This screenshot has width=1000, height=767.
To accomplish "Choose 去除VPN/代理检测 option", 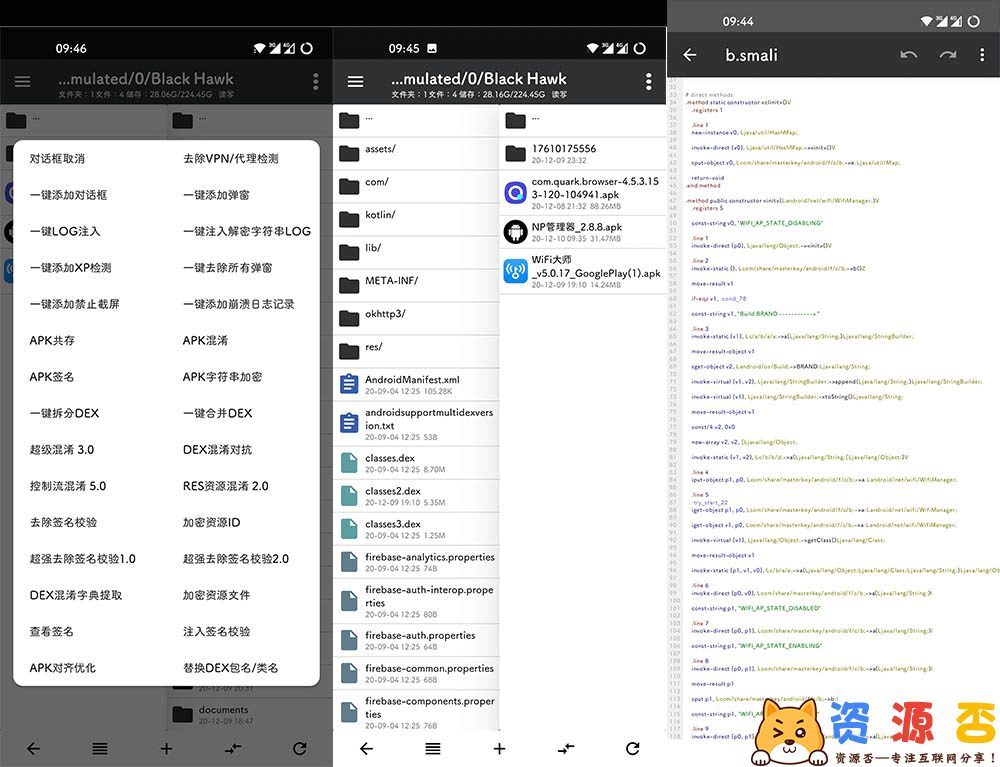I will tap(231, 159).
